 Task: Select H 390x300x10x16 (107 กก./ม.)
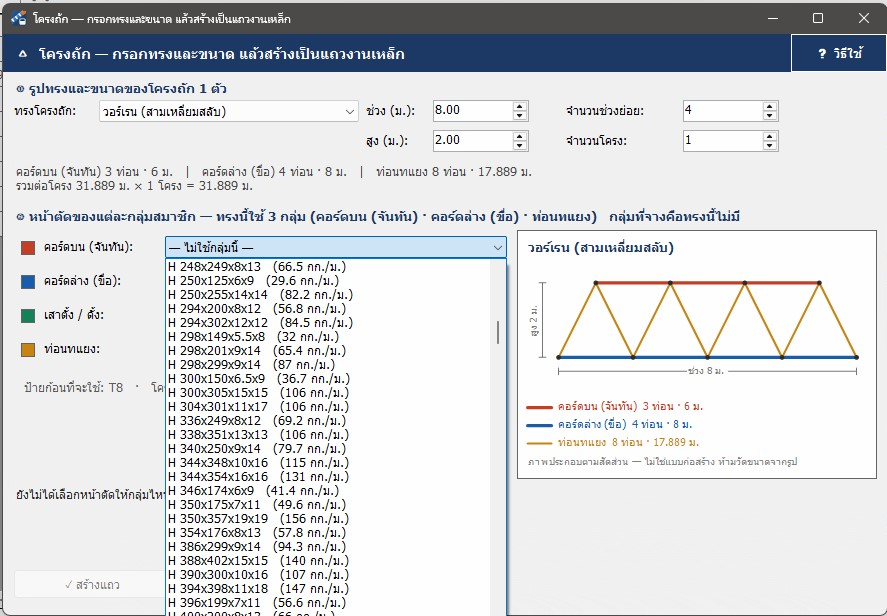click(x=328, y=575)
